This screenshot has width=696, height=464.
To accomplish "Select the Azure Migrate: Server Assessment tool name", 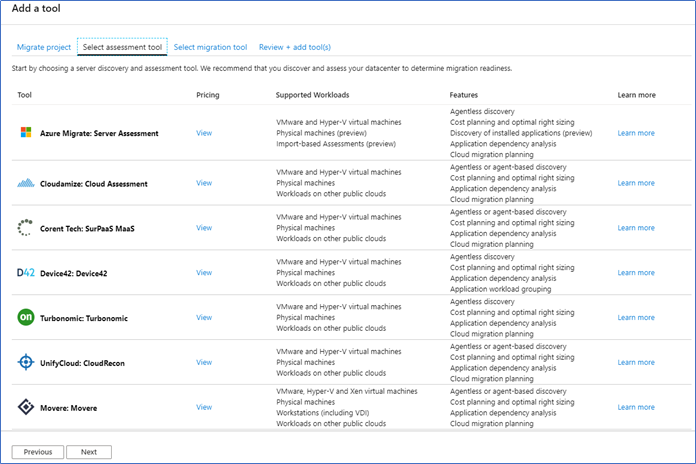I will click(x=99, y=133).
